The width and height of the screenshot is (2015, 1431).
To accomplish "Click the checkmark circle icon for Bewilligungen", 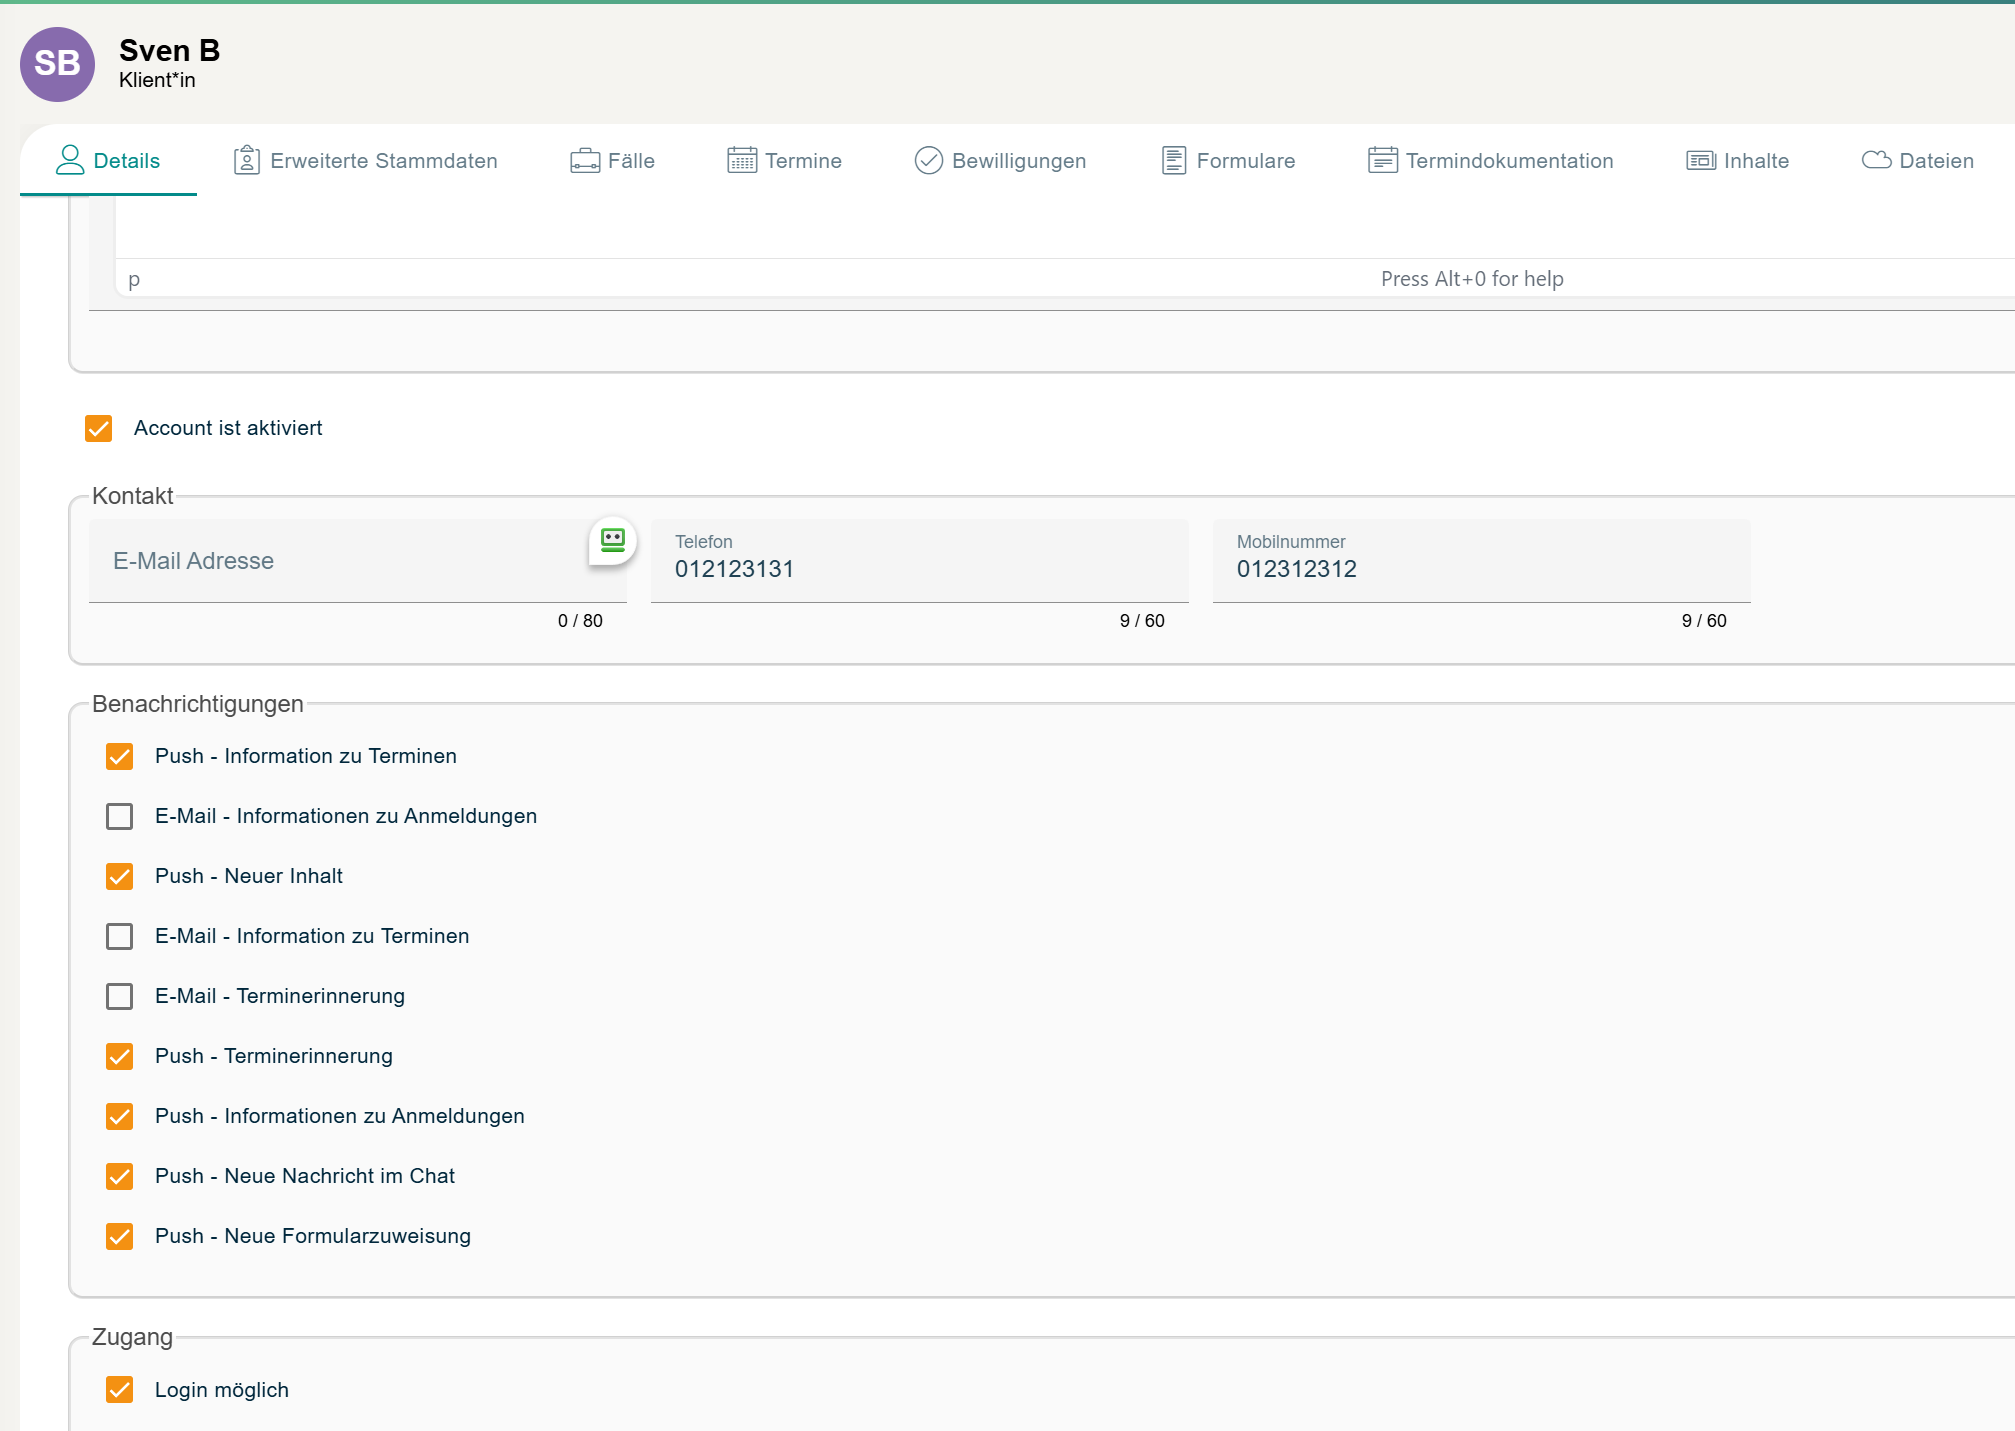I will pyautogui.click(x=928, y=160).
